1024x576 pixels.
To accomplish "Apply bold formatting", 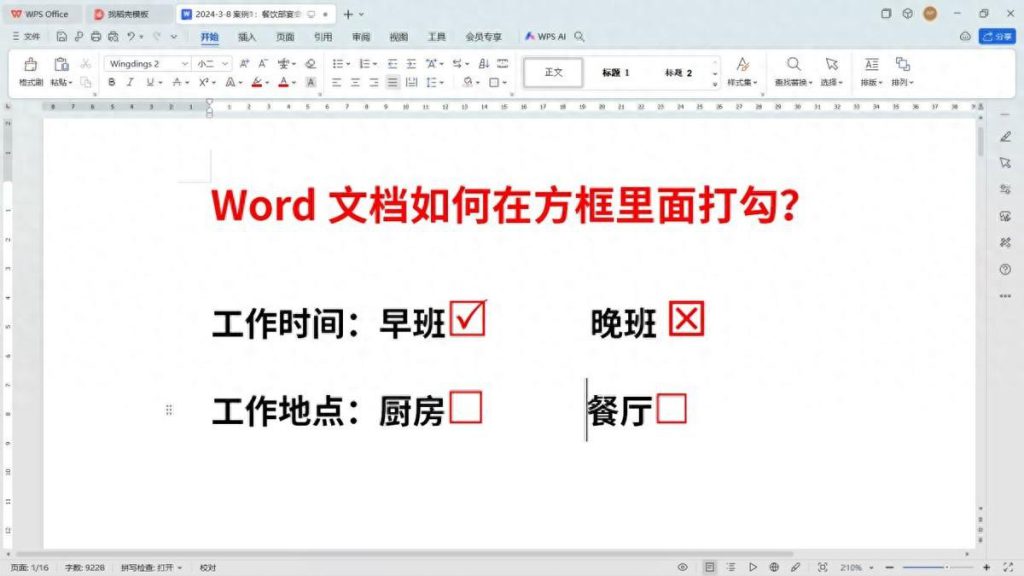I will point(110,81).
